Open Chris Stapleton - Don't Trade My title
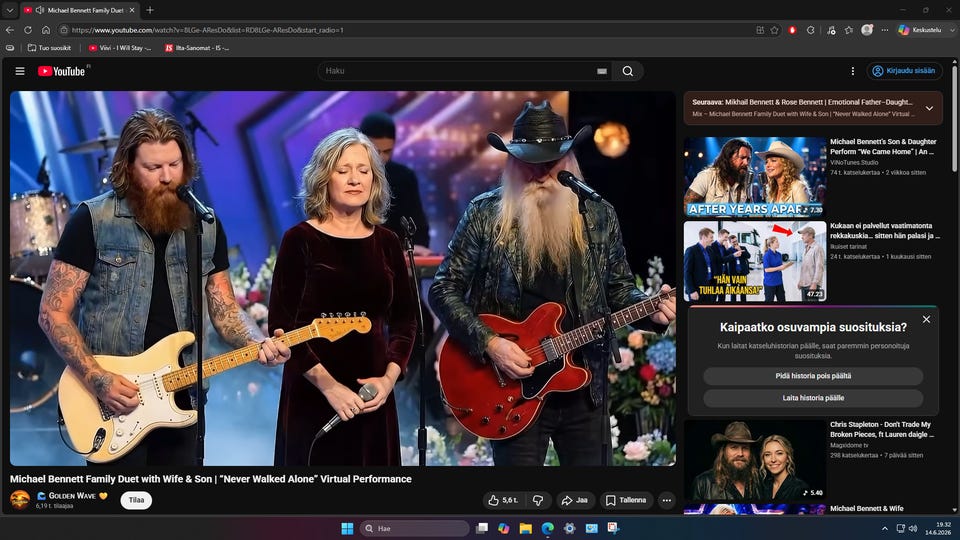Image resolution: width=960 pixels, height=540 pixels. (882, 429)
